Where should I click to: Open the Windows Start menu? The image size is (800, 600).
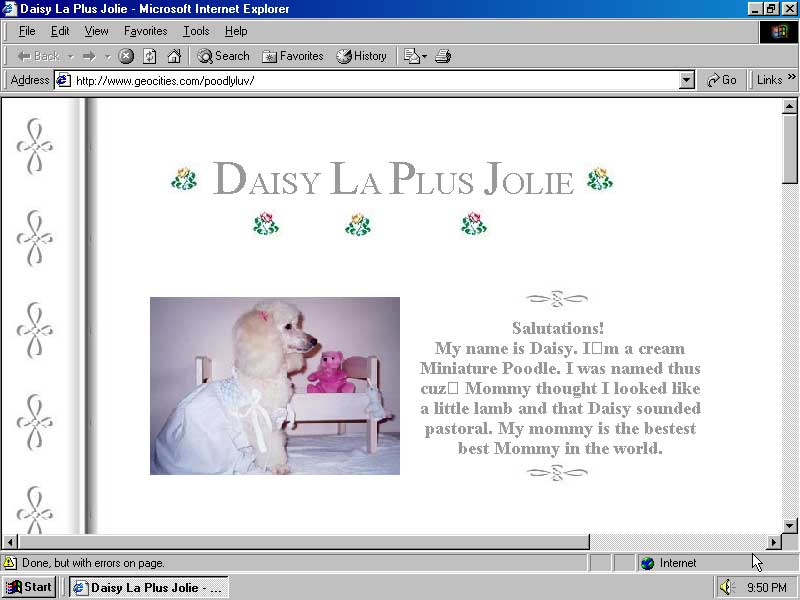(x=29, y=587)
